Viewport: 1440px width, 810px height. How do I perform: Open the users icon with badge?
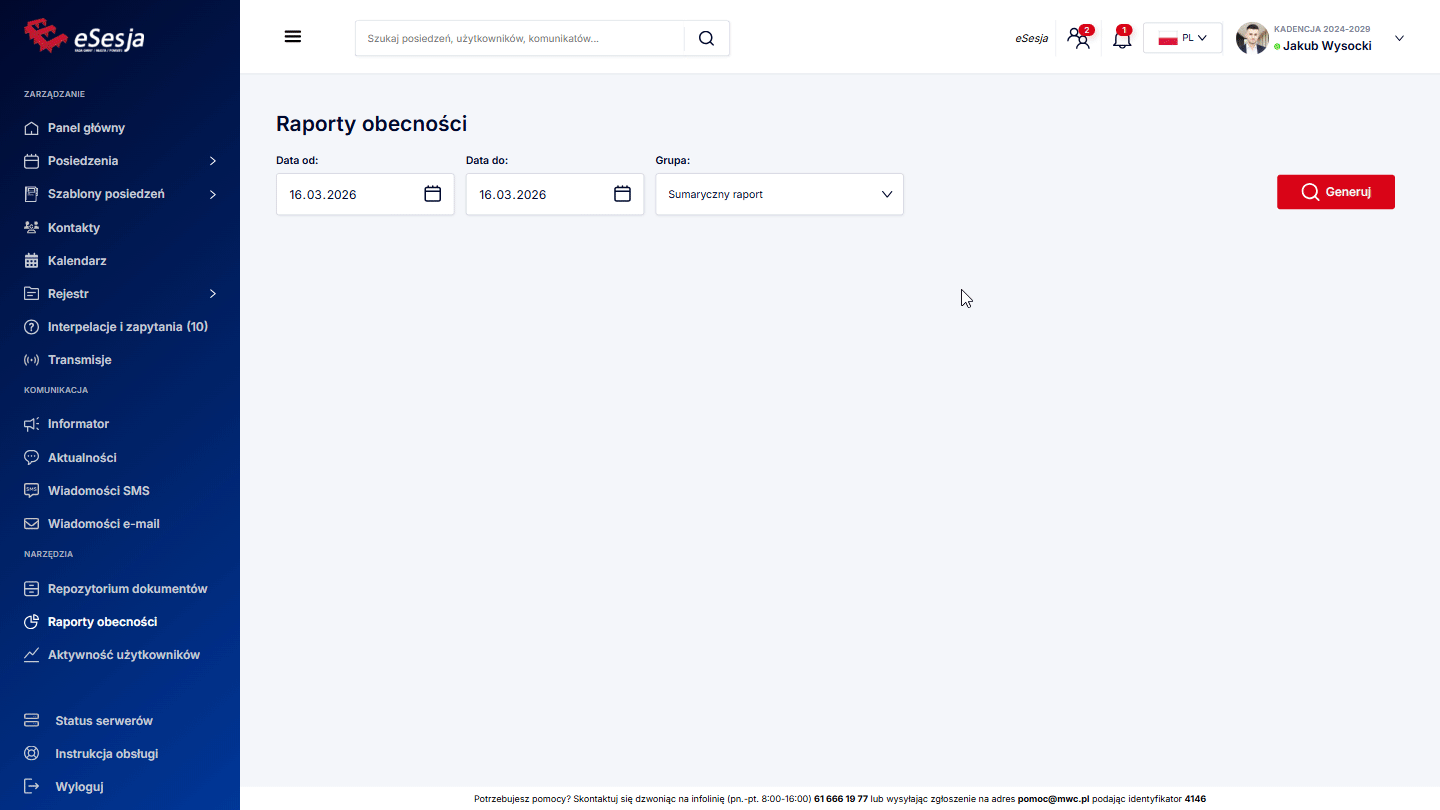(1078, 39)
